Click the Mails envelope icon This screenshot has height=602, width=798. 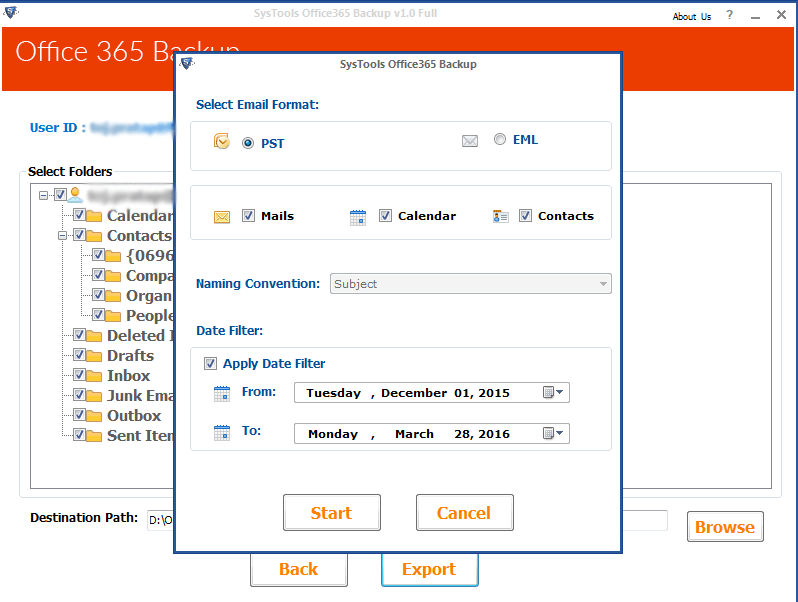(222, 217)
